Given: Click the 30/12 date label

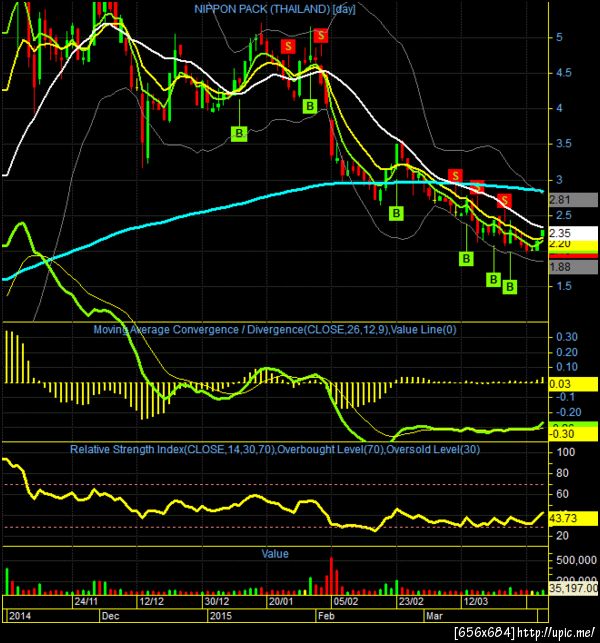Looking at the screenshot, I should (x=217, y=602).
